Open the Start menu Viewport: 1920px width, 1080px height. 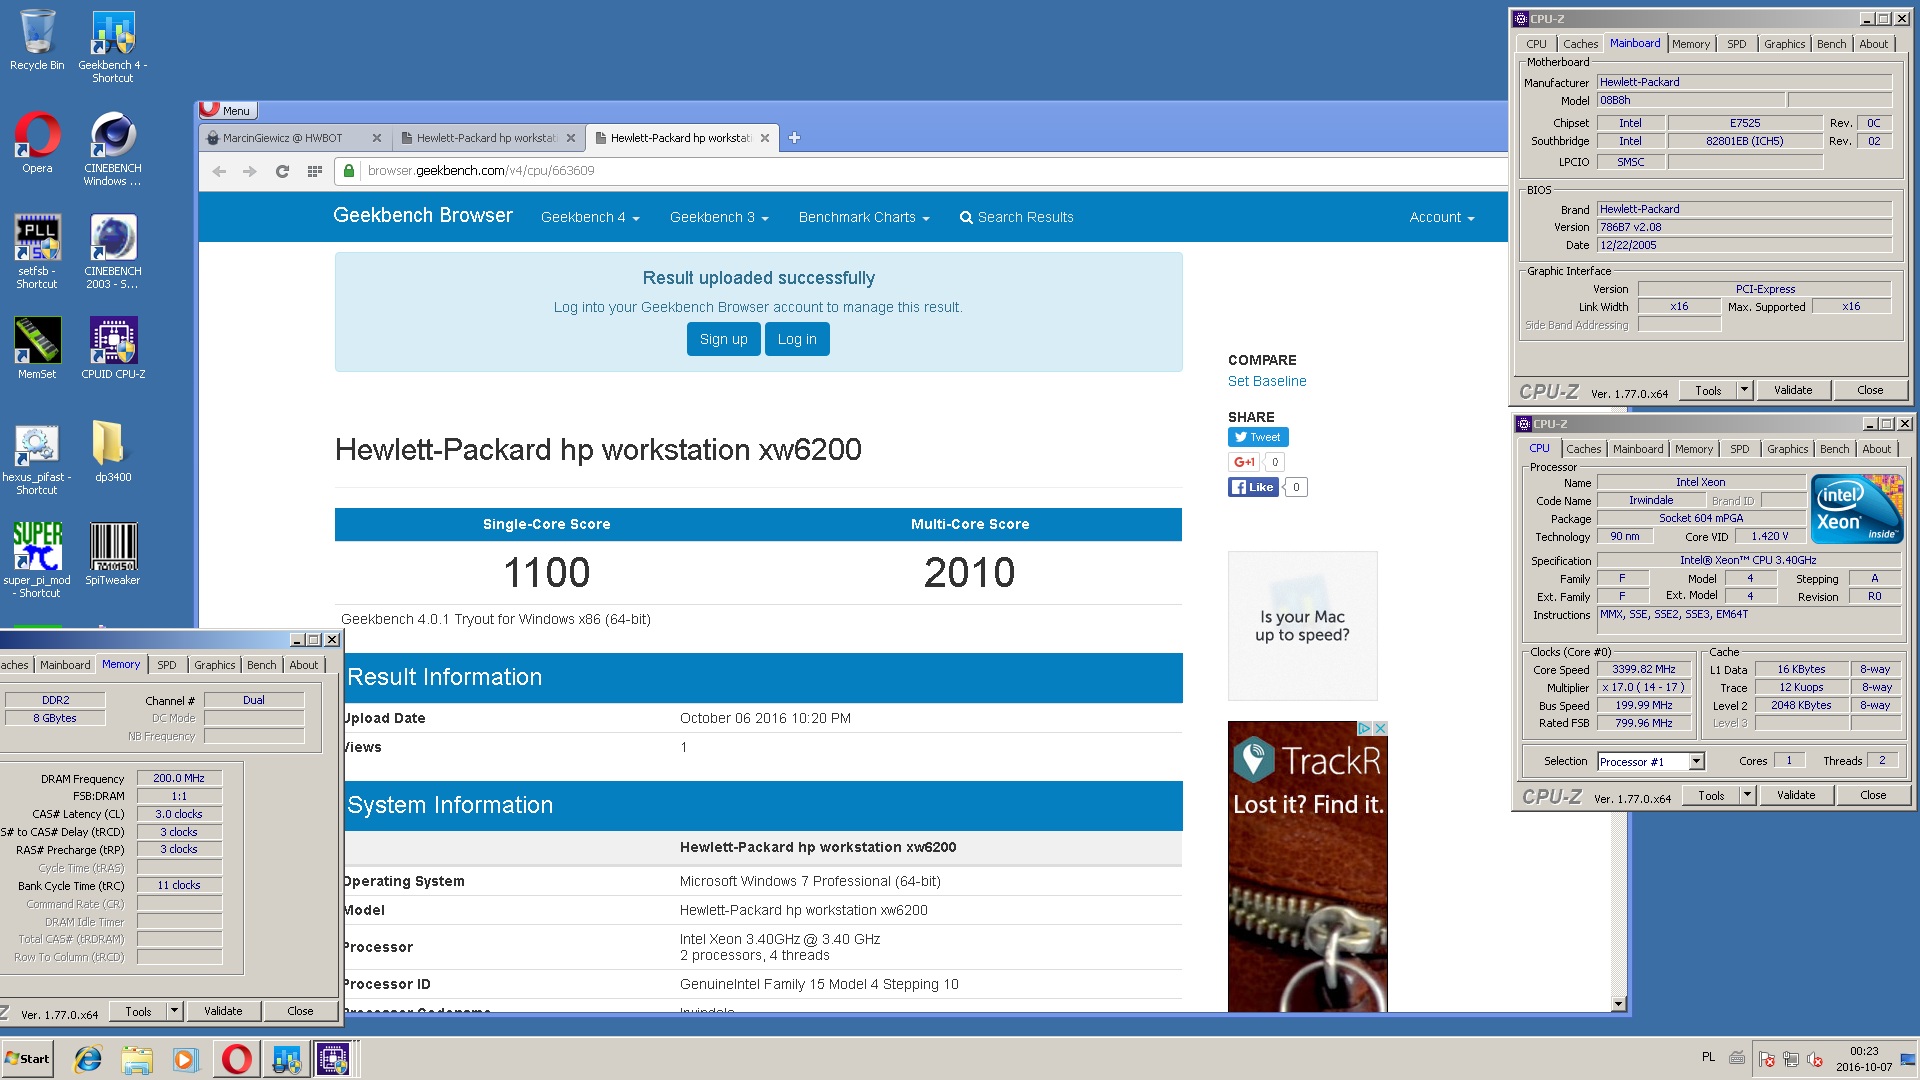click(27, 1059)
